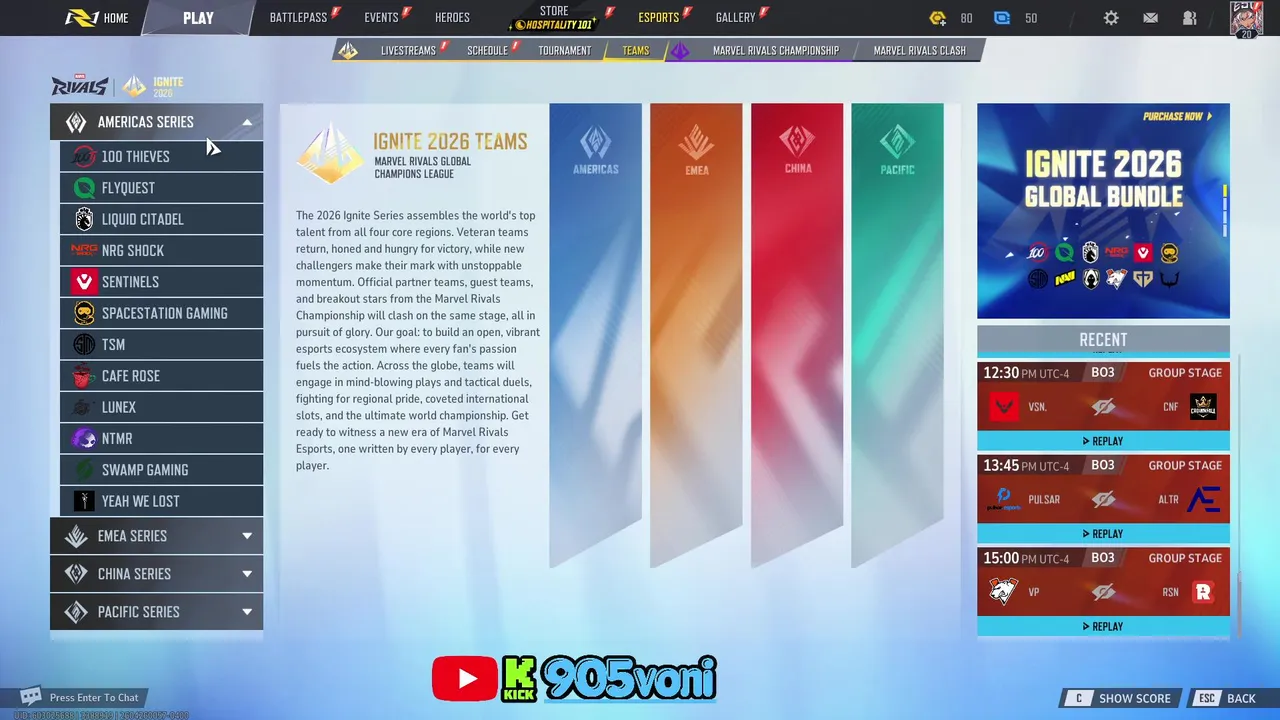The height and width of the screenshot is (720, 1280).
Task: Click the Liquid Citadel team logo
Action: (85, 219)
